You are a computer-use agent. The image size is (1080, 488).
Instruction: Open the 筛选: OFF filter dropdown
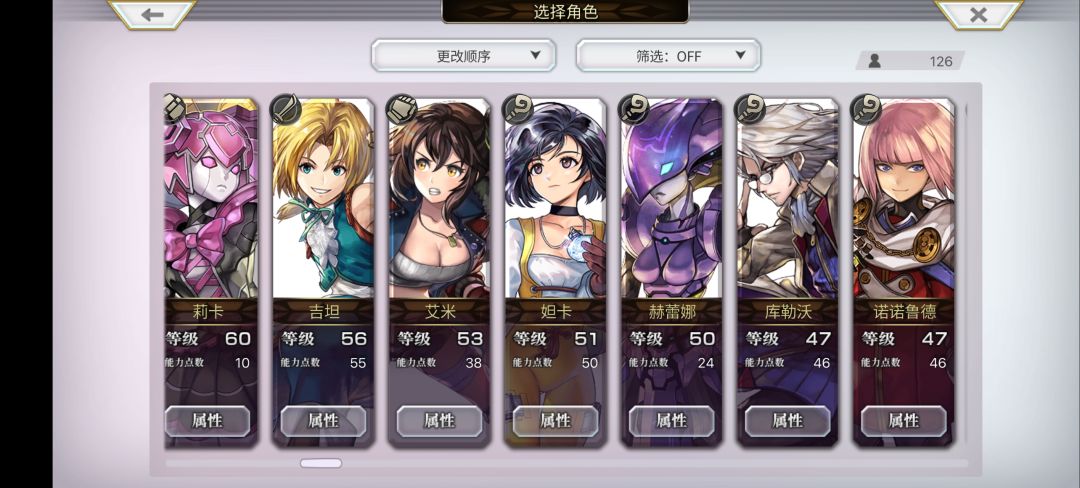pos(668,56)
